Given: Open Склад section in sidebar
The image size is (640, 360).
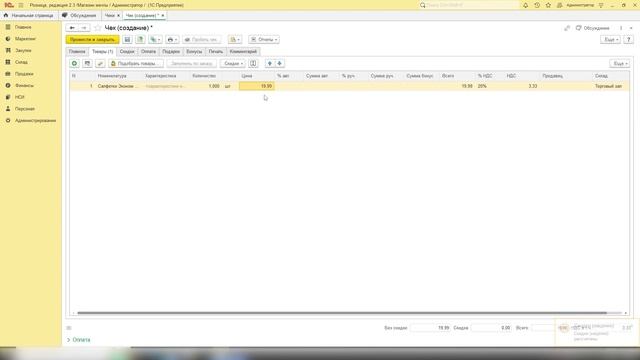Looking at the screenshot, I should click(x=21, y=62).
